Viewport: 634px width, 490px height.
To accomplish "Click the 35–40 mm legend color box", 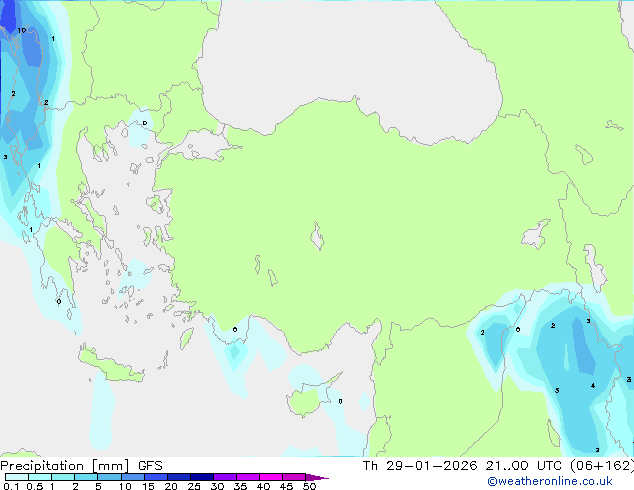I will [247, 477].
